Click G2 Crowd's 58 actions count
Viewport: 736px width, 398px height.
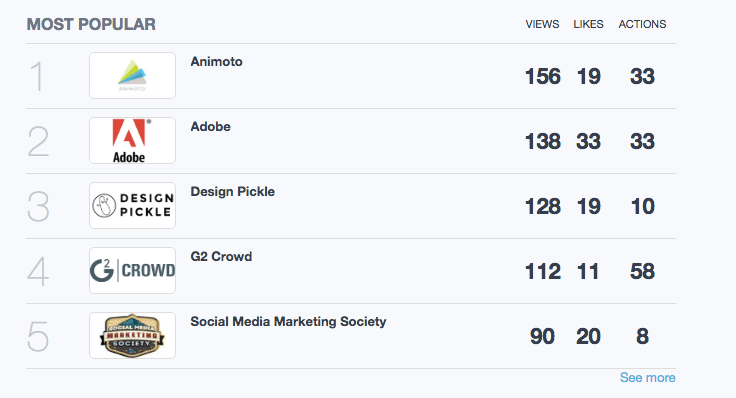point(642,271)
